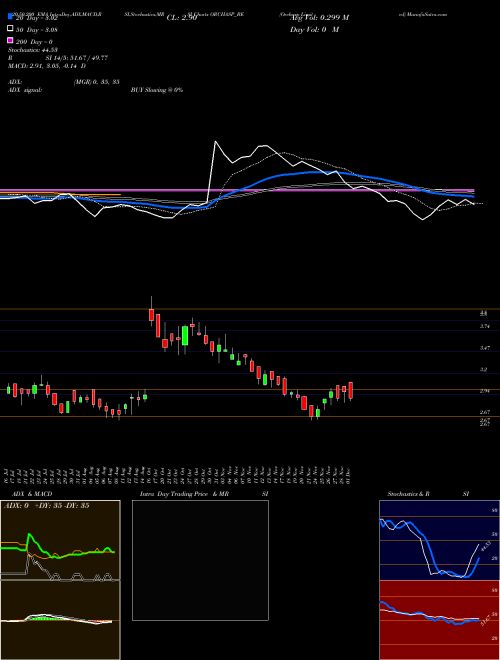Click the 2.94 price axis label

tap(484, 391)
